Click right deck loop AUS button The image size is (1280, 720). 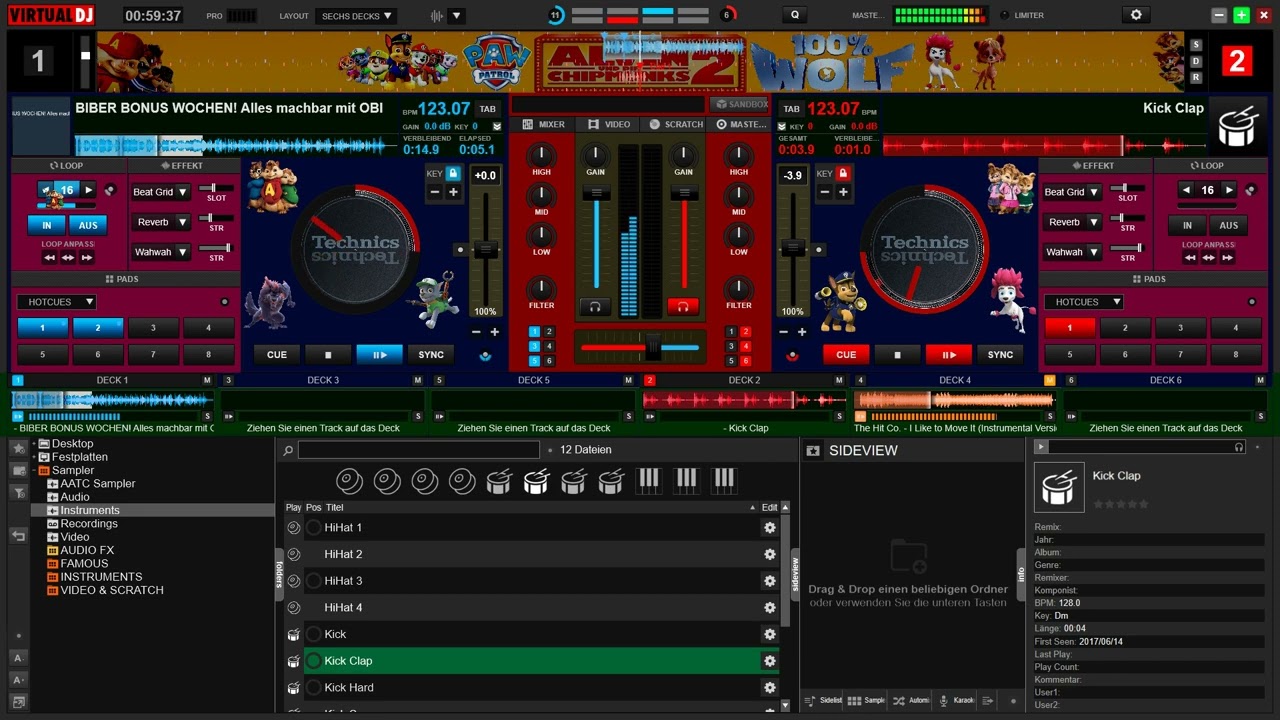pos(1229,226)
